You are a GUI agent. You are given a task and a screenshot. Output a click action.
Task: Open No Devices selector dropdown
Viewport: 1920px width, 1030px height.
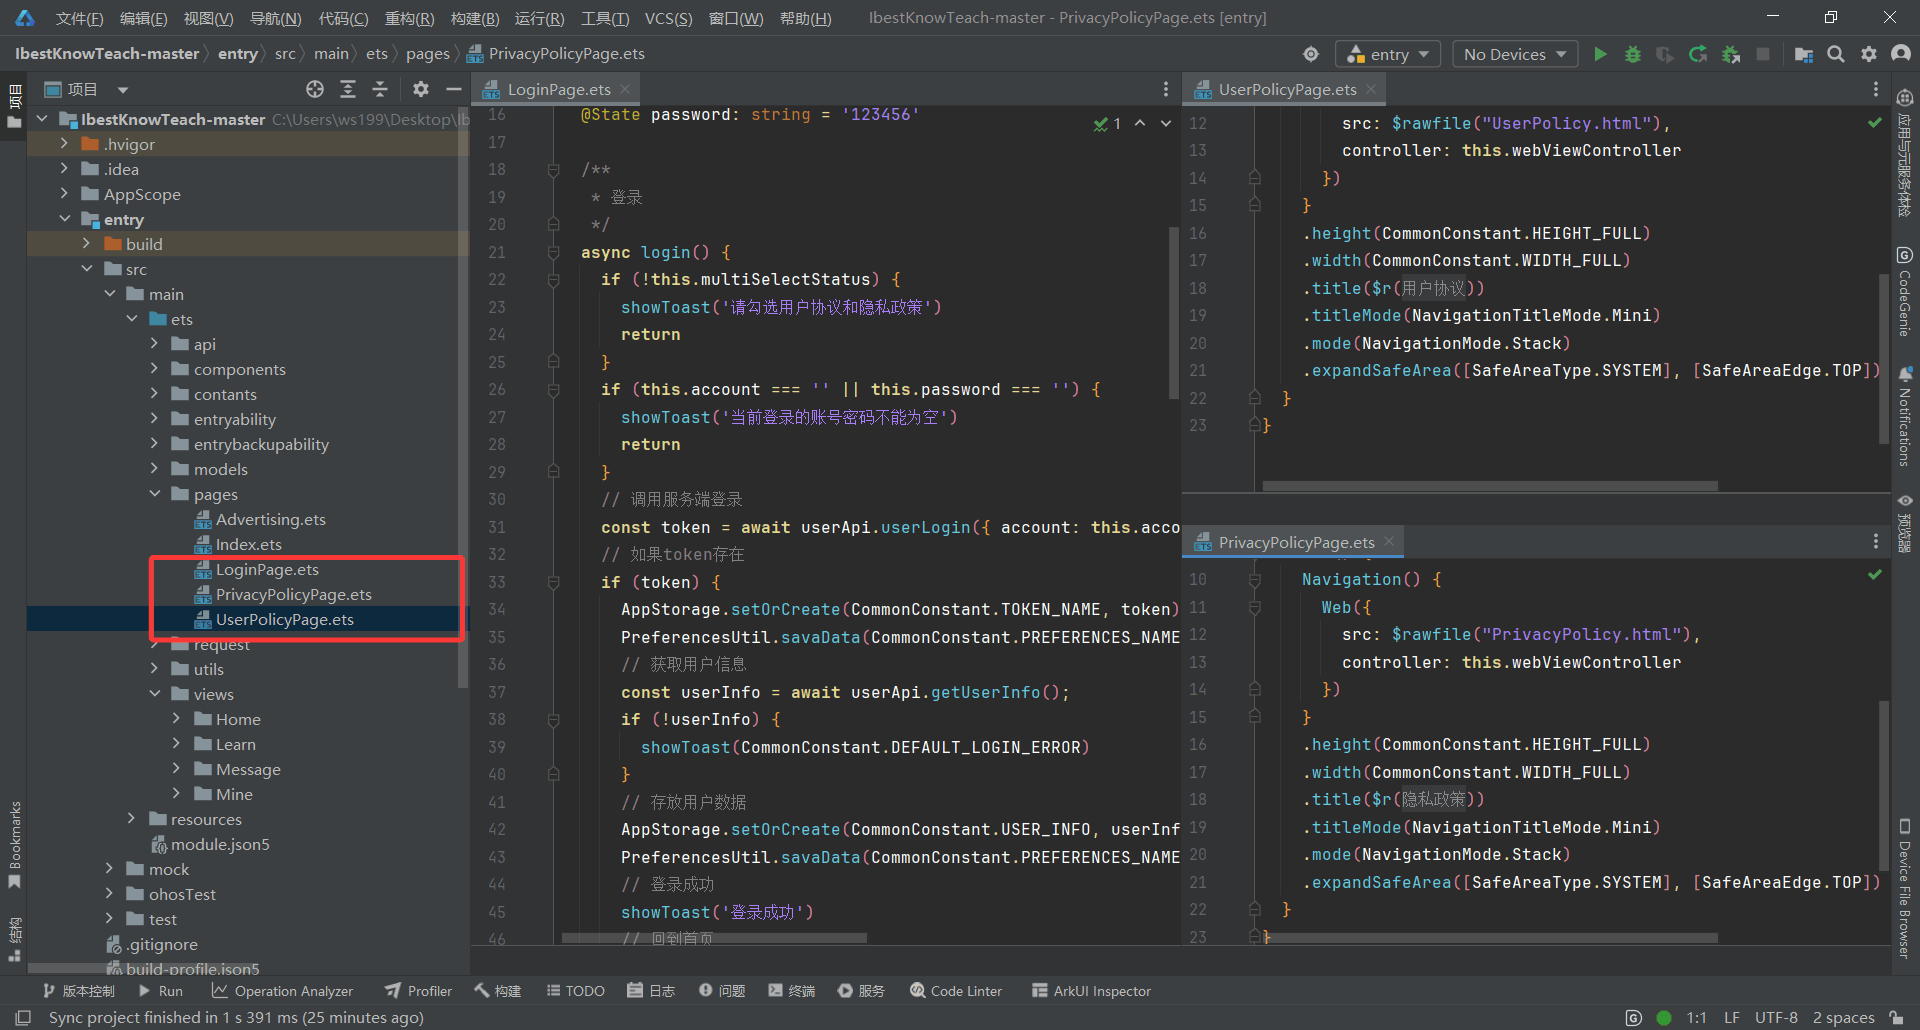(x=1515, y=54)
